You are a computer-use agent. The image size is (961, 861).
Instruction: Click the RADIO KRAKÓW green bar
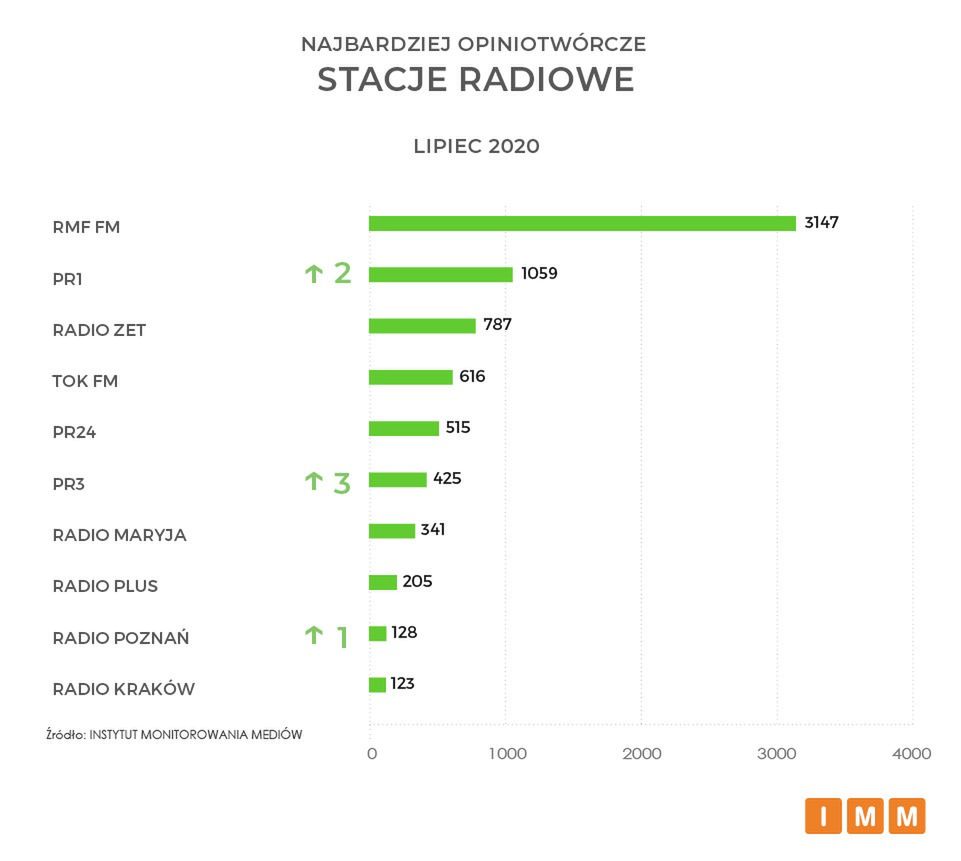378,685
